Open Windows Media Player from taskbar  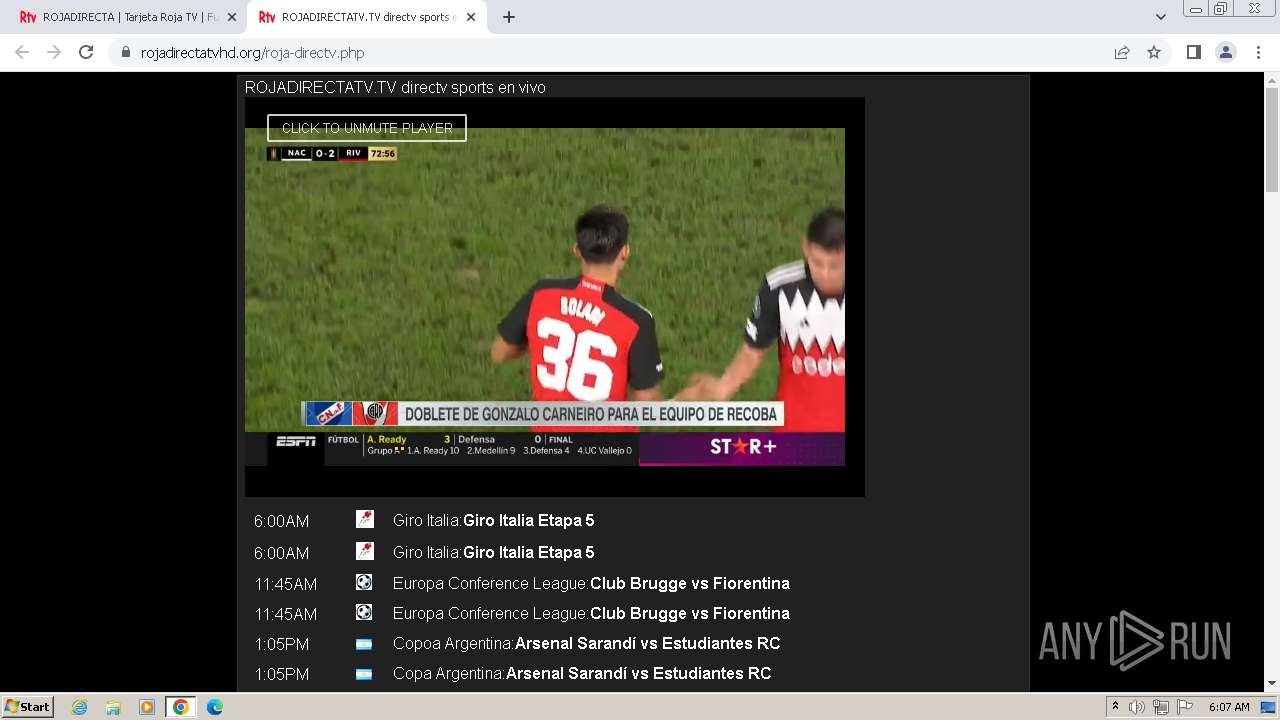click(x=147, y=707)
